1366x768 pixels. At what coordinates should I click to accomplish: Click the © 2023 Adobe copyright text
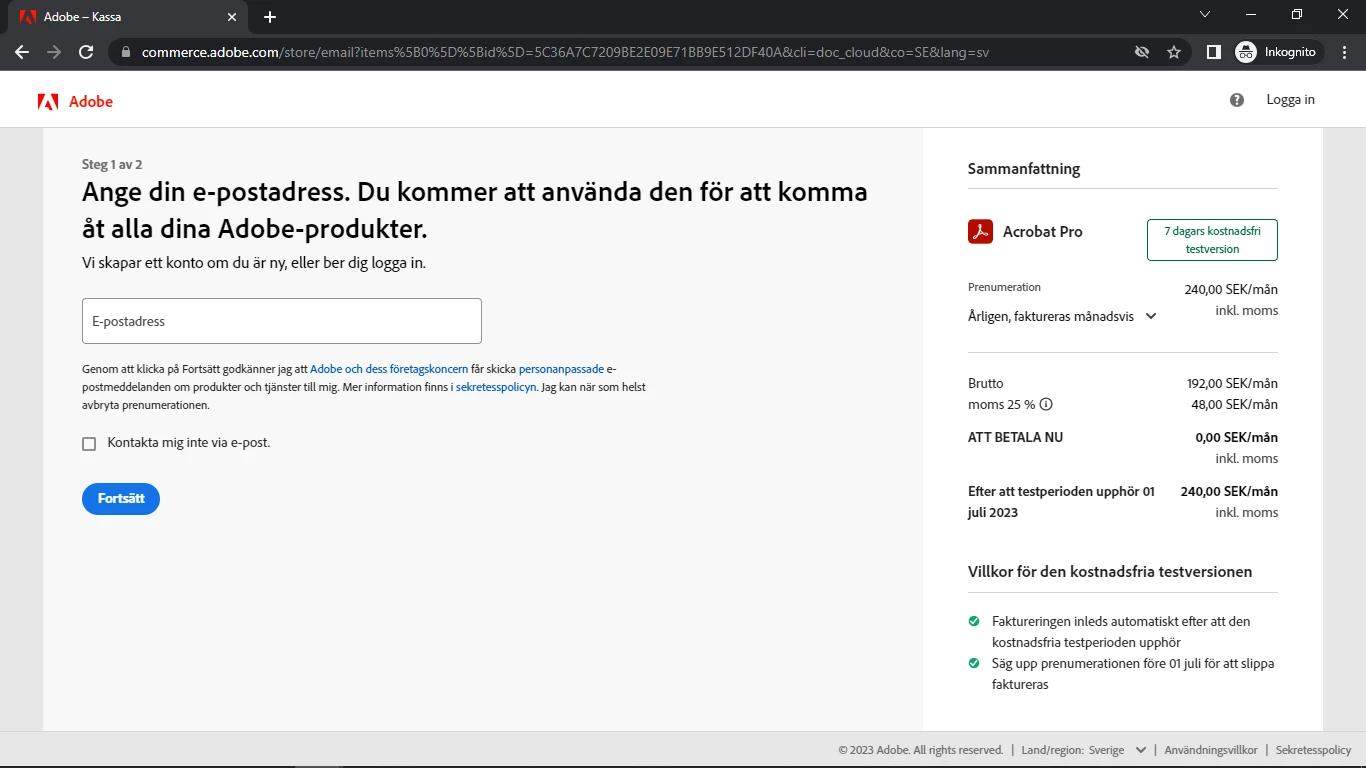pos(920,750)
